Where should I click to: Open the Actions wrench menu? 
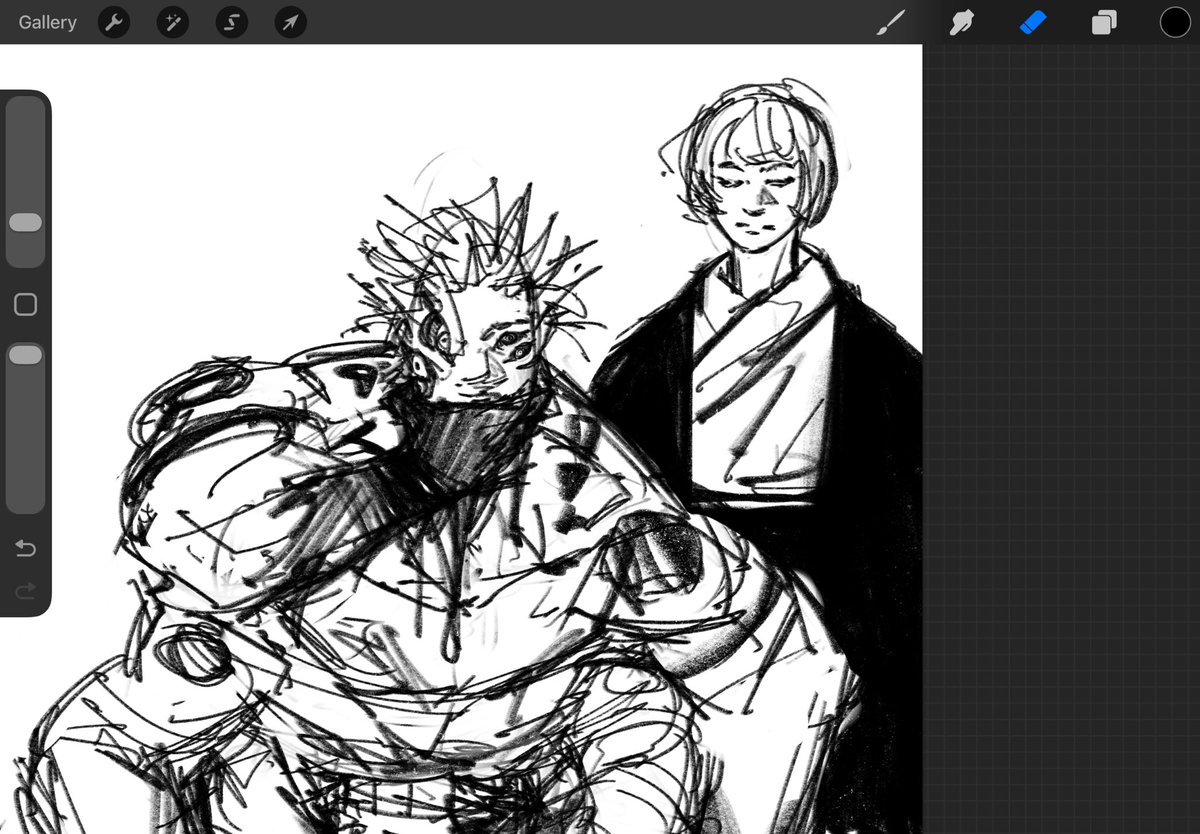coord(114,22)
